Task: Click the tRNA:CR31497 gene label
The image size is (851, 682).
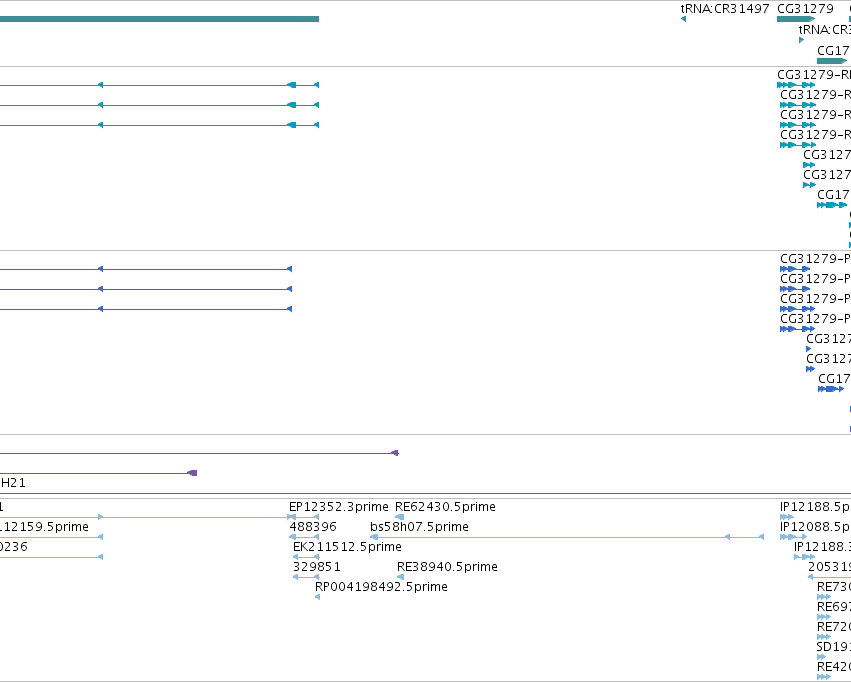Action: tap(725, 9)
